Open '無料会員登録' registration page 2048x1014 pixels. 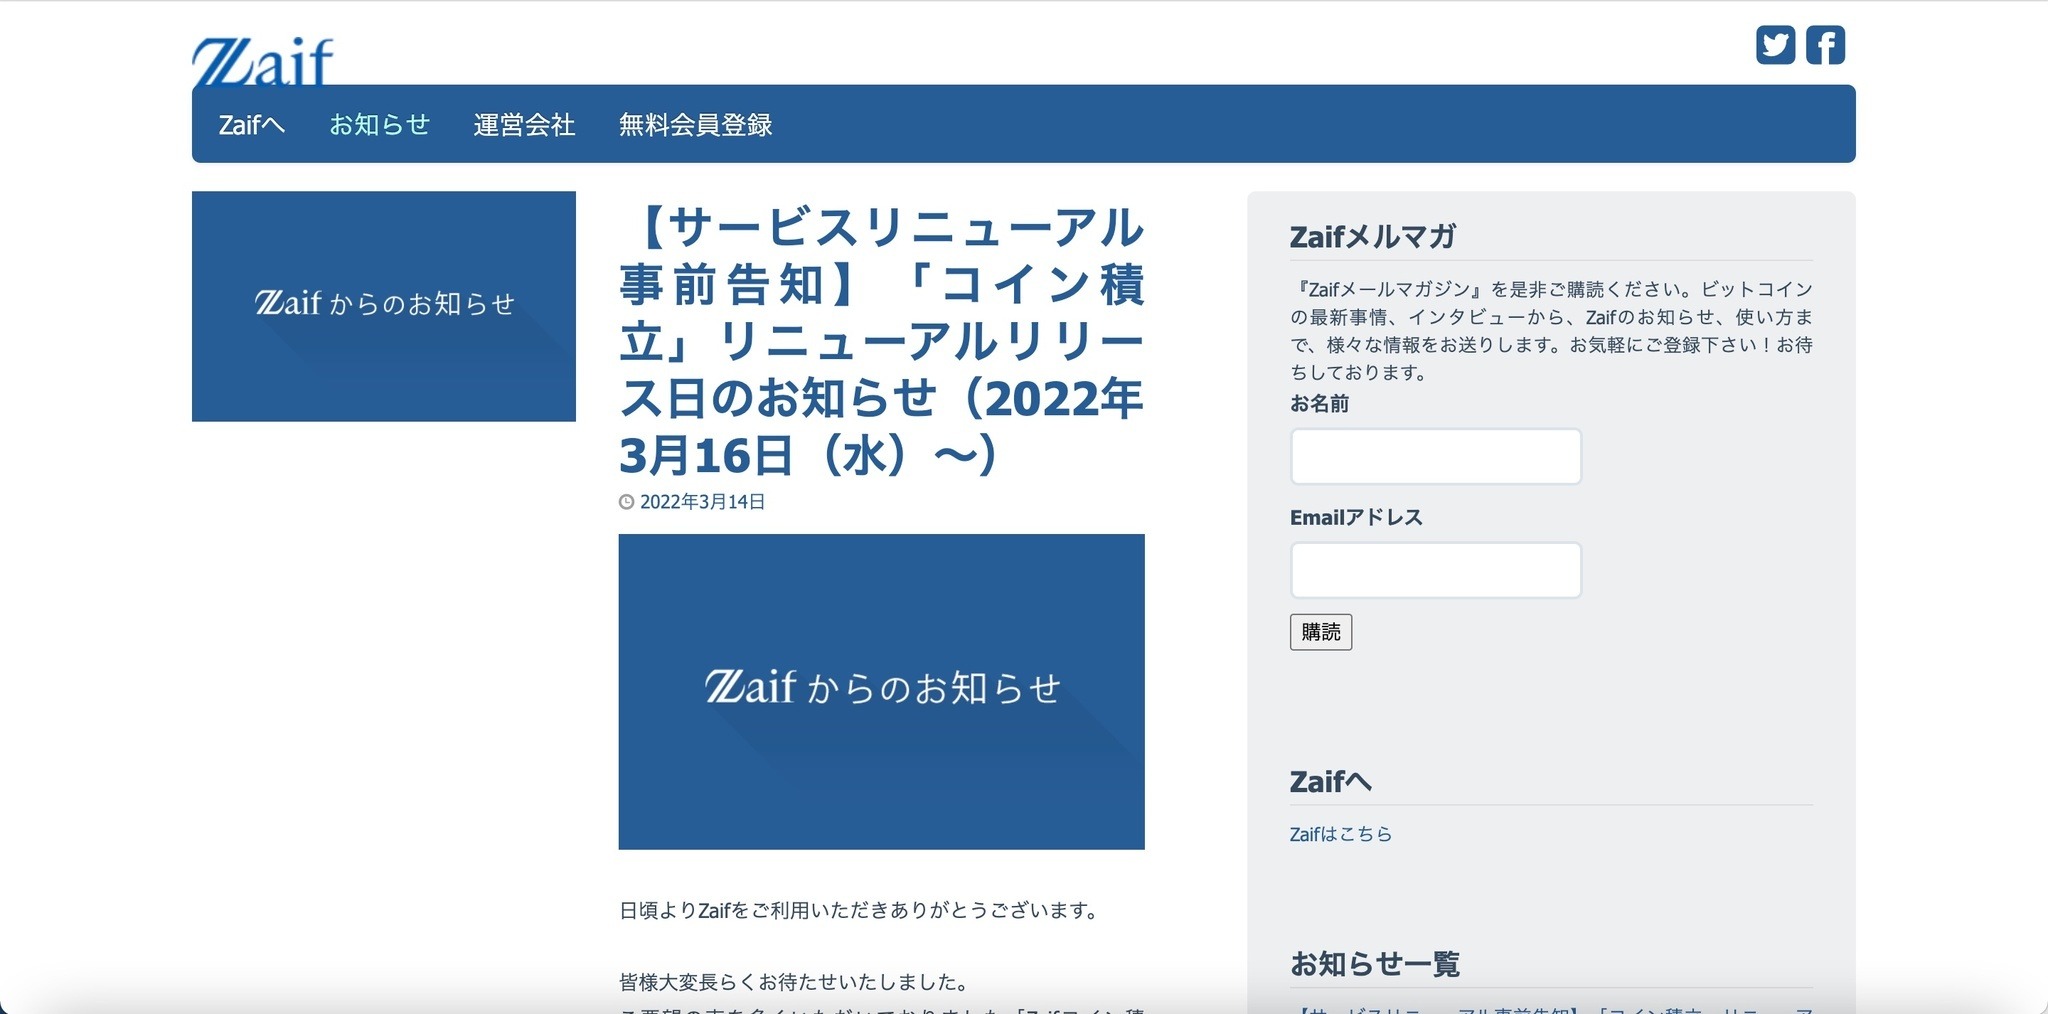[x=696, y=124]
